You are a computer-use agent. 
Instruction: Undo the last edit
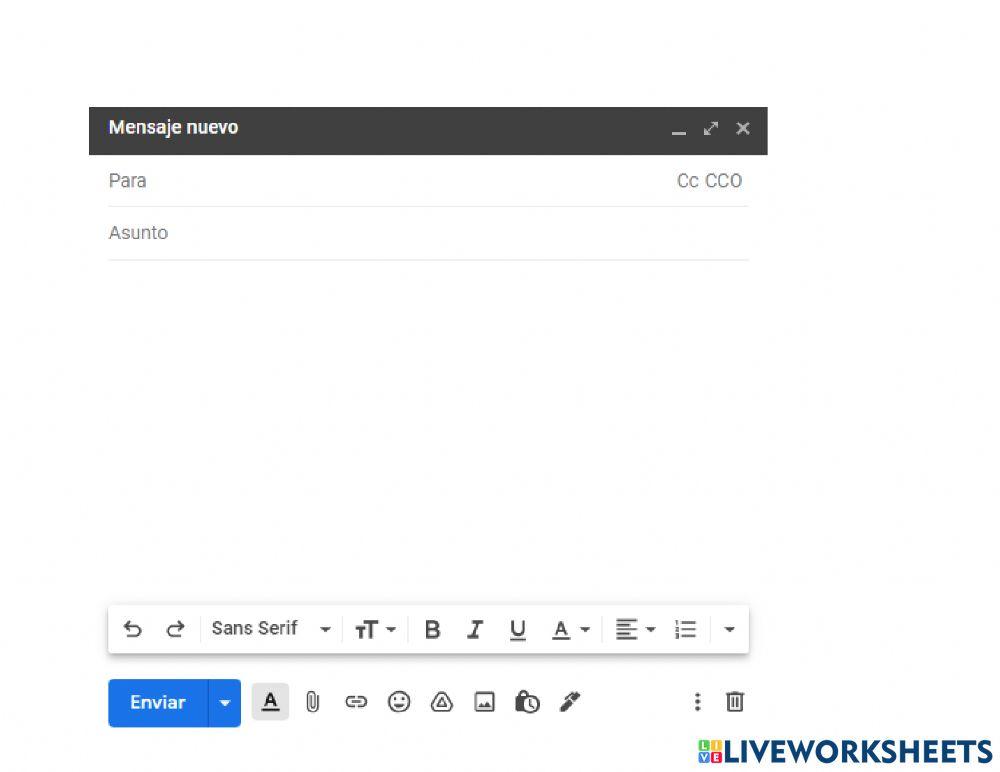[132, 629]
